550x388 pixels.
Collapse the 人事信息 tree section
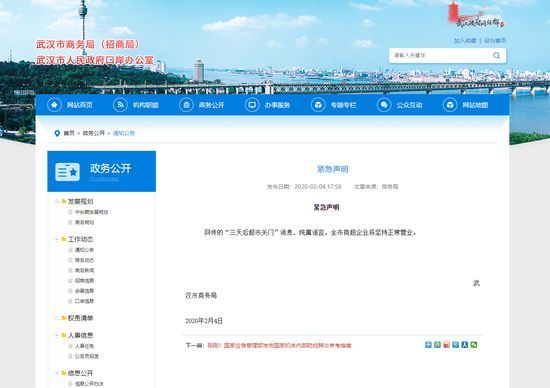tap(57, 335)
